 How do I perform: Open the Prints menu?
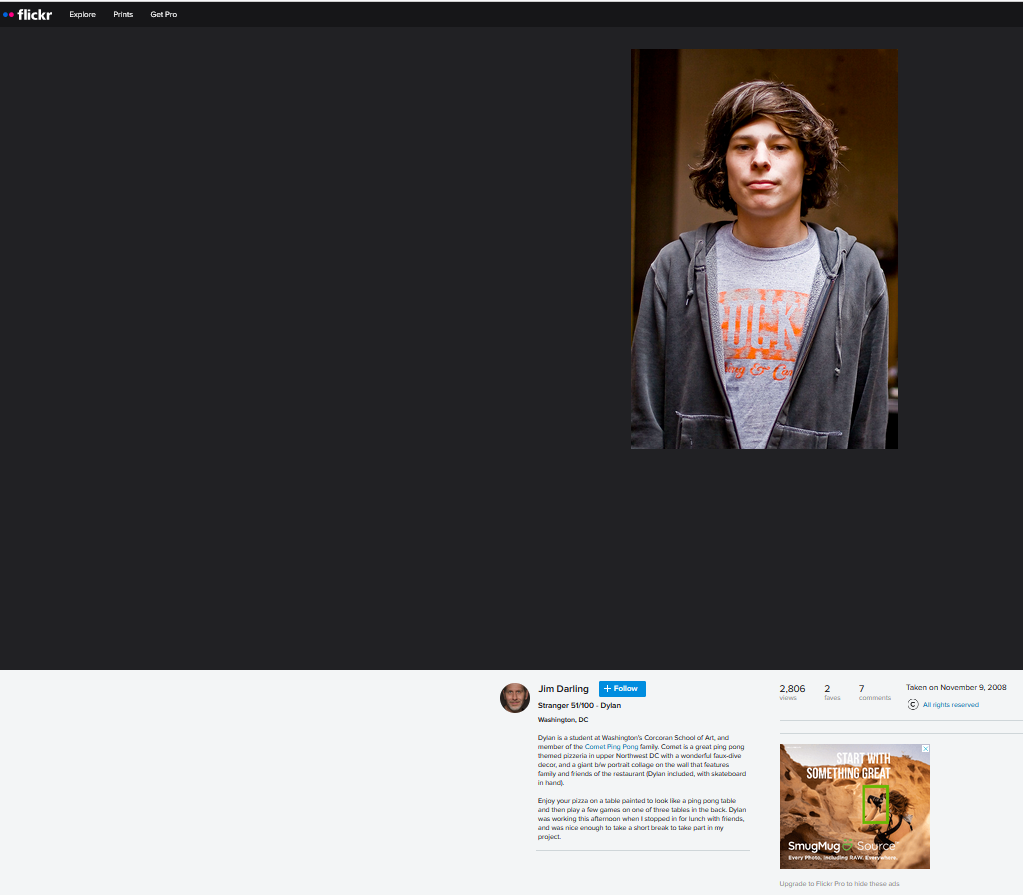[123, 14]
